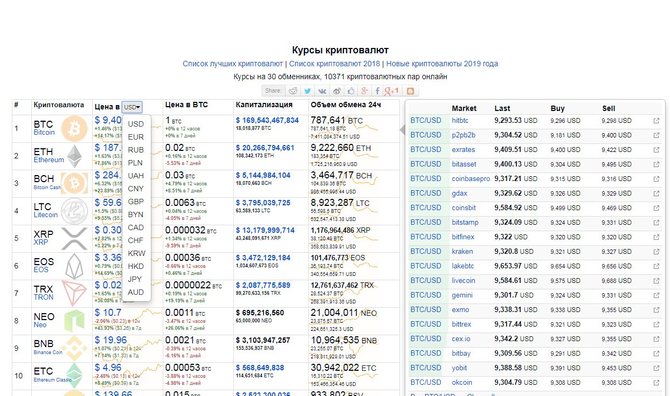Select JPY from the currency list
670x396 pixels.
point(135,279)
